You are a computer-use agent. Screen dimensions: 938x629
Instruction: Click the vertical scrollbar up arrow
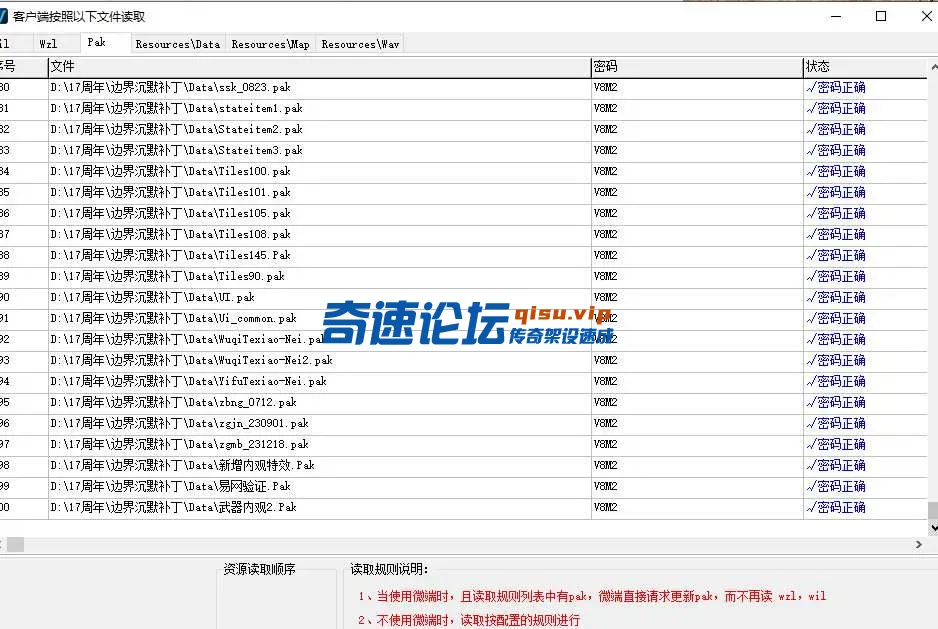(933, 66)
